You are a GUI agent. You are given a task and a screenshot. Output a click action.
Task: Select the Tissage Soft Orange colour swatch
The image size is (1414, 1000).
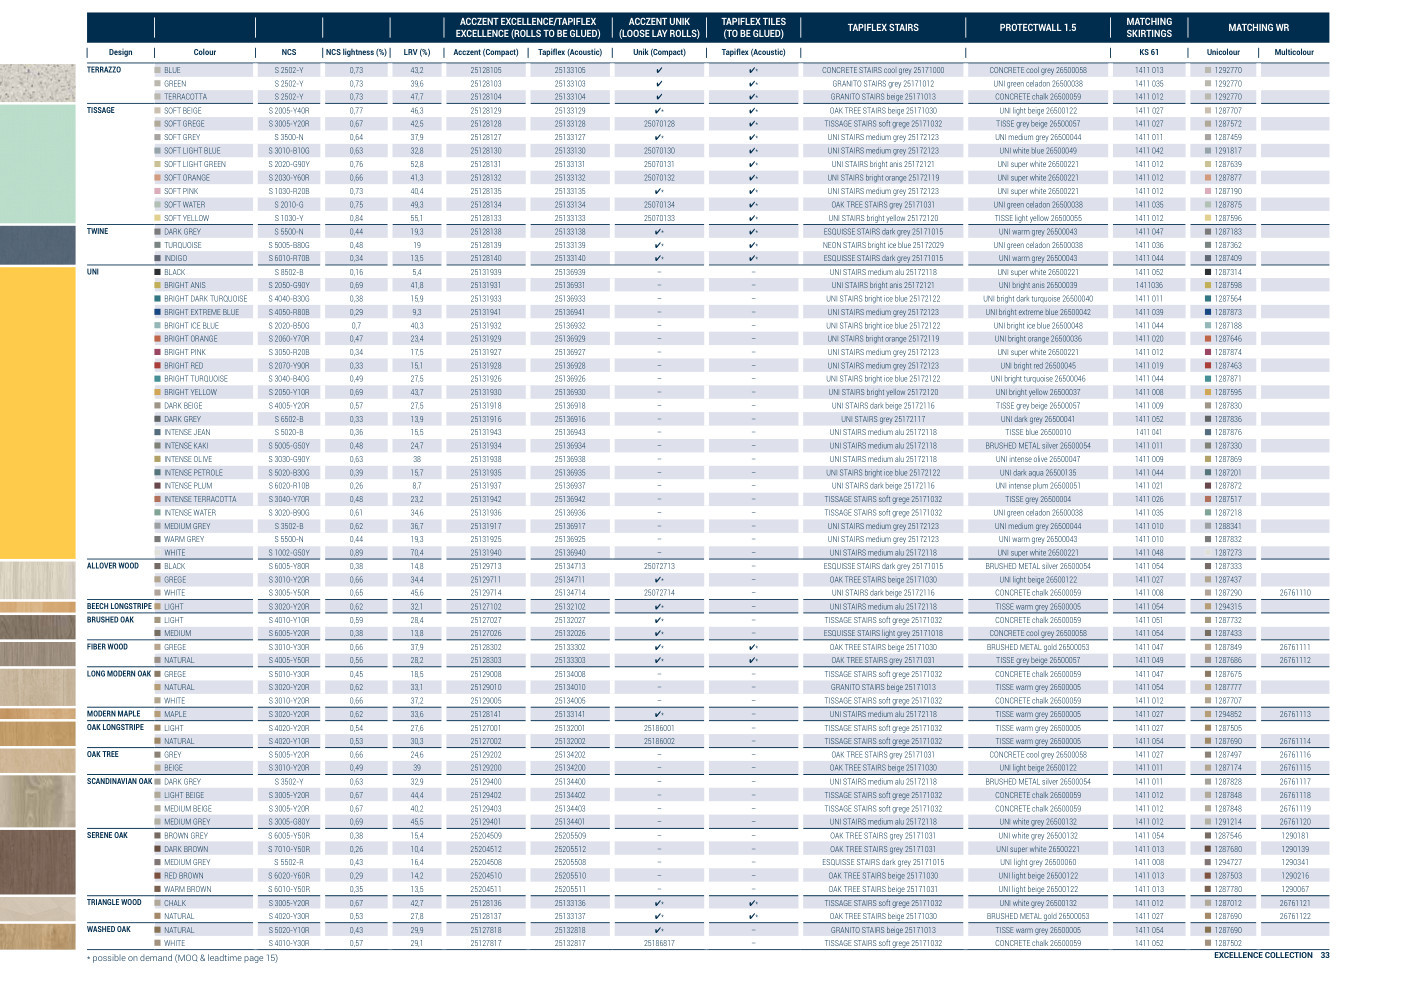pyautogui.click(x=158, y=178)
